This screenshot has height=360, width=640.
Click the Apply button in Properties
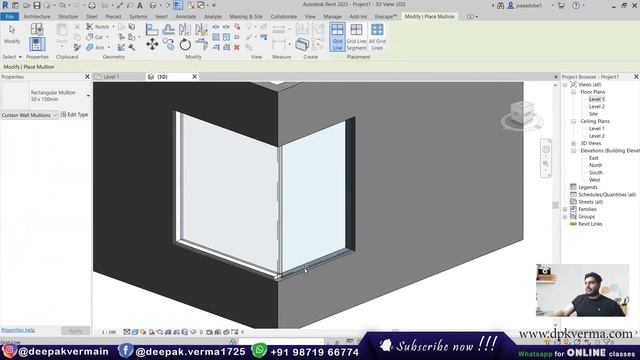coord(76,331)
